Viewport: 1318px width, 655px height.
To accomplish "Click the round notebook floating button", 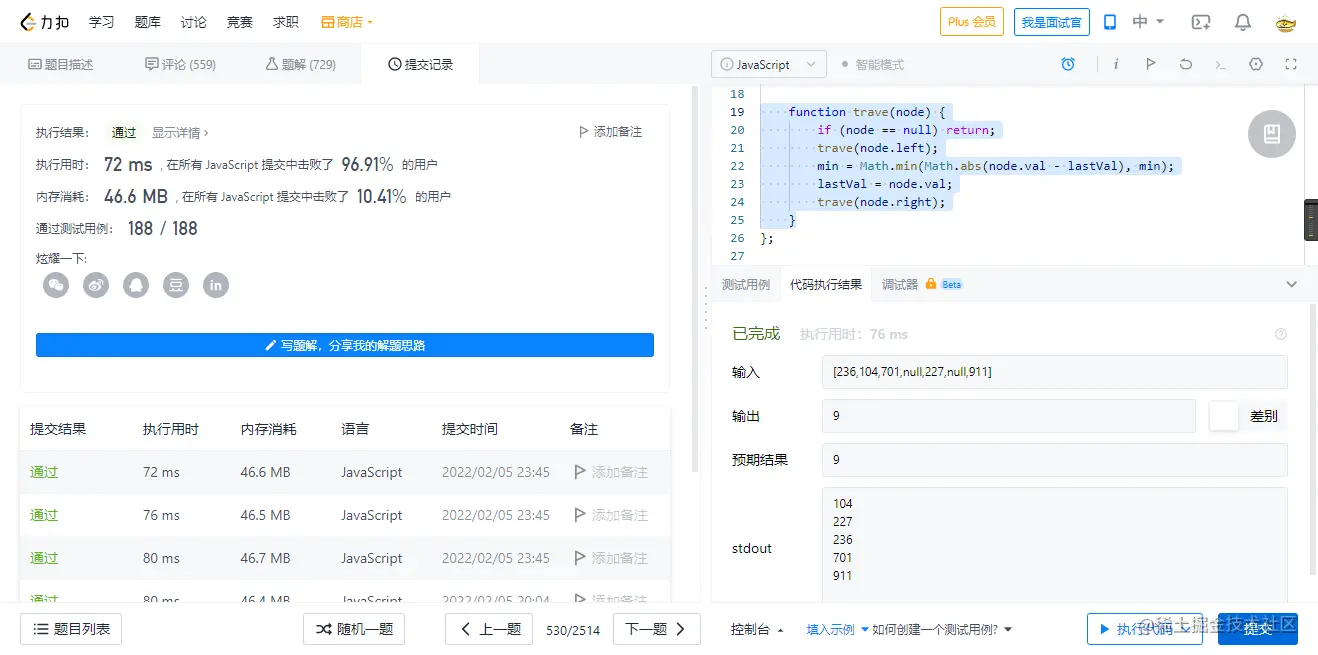I will [1272, 133].
